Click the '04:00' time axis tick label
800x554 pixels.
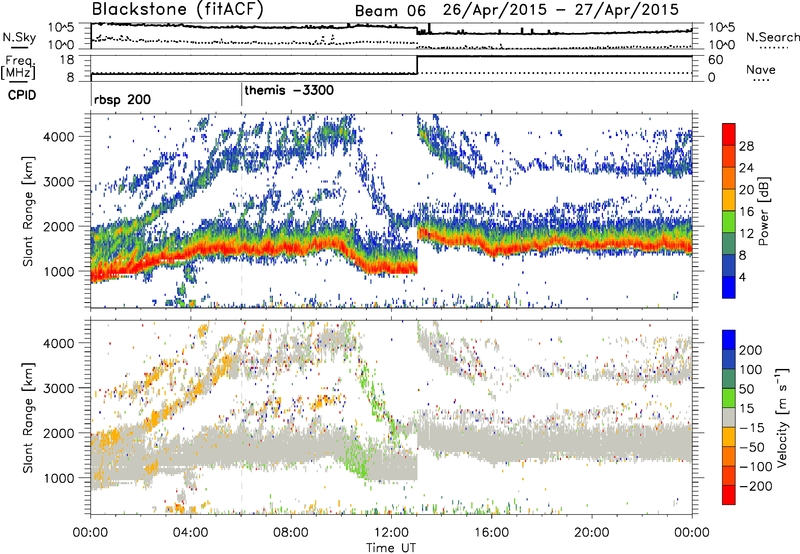(x=191, y=533)
